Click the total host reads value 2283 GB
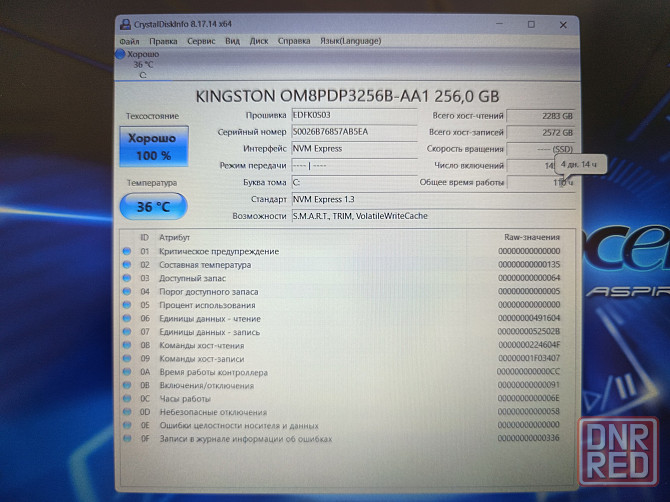The width and height of the screenshot is (670, 502). click(541, 116)
